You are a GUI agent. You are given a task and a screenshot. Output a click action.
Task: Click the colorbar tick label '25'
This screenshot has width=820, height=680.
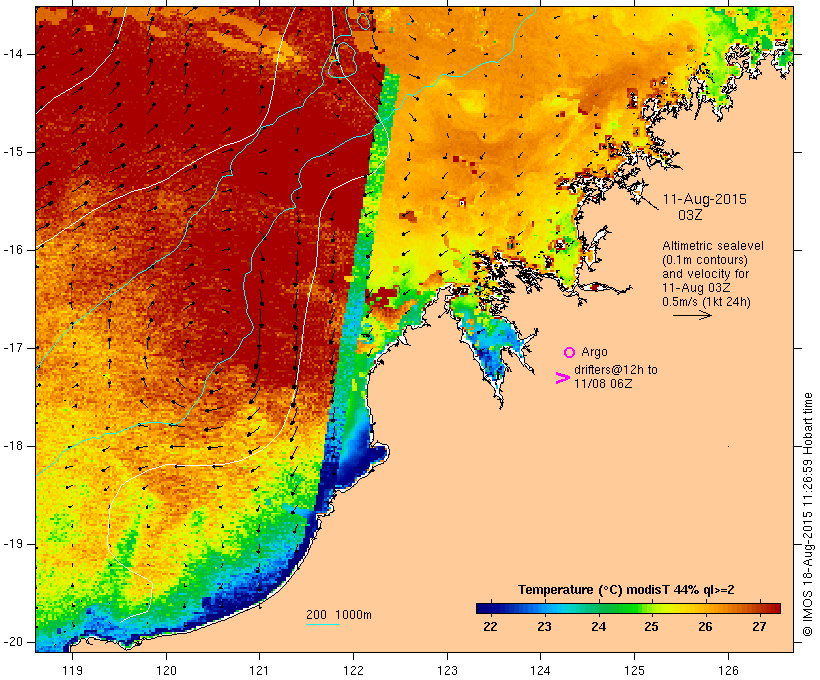click(651, 627)
